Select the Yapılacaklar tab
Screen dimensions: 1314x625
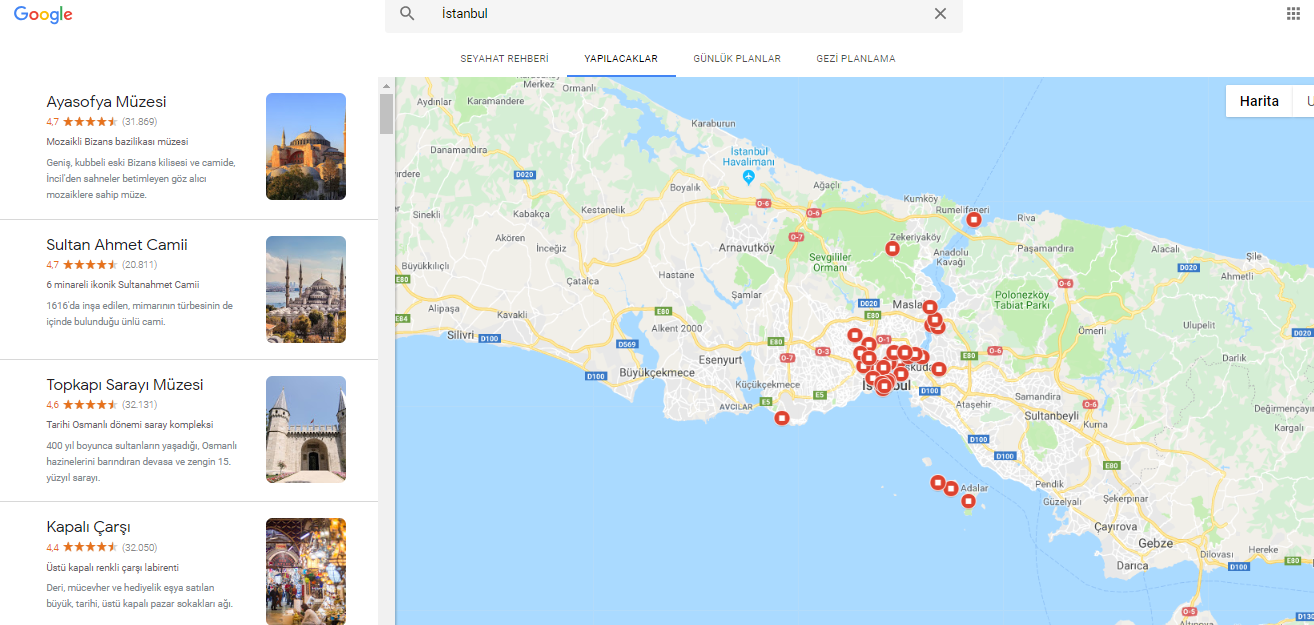click(621, 59)
